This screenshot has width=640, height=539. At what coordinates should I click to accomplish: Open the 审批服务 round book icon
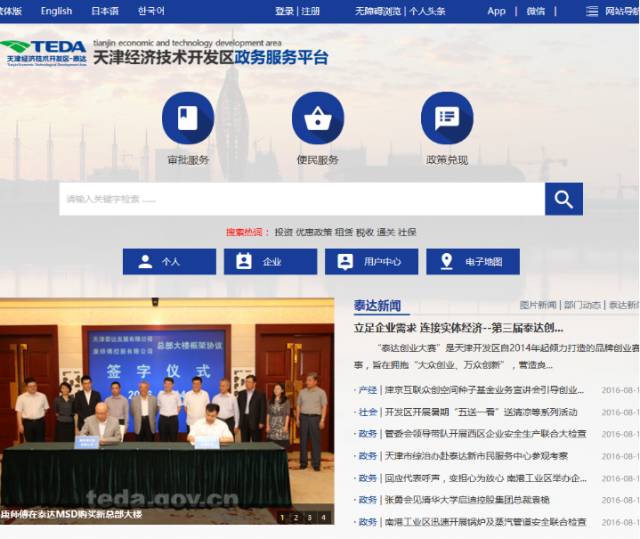188,118
